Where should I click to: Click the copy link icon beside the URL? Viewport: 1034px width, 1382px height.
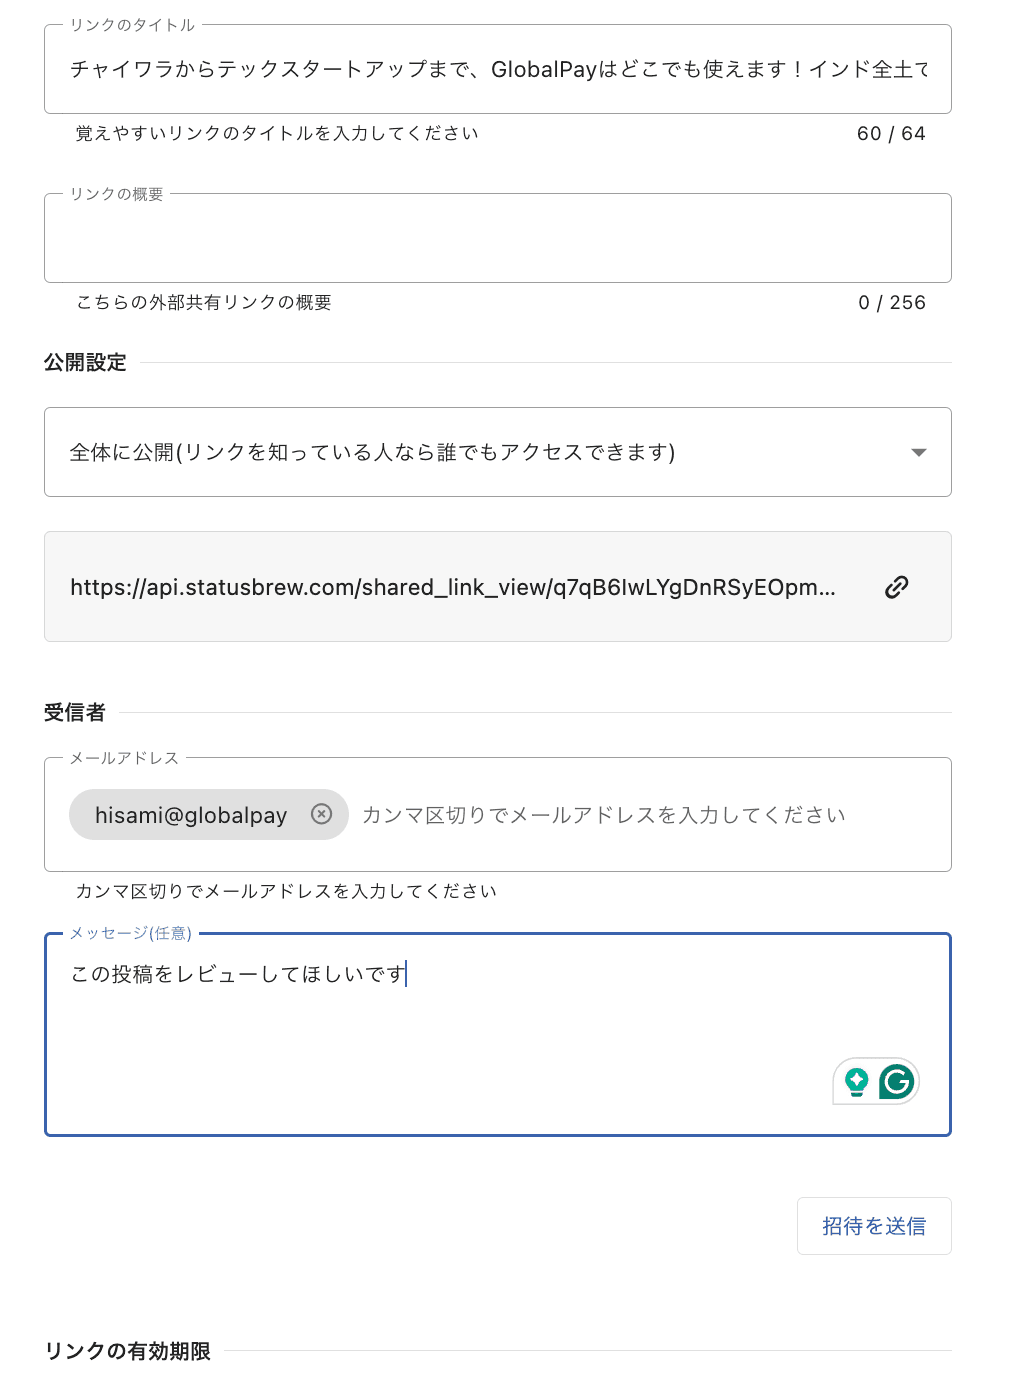tap(896, 587)
